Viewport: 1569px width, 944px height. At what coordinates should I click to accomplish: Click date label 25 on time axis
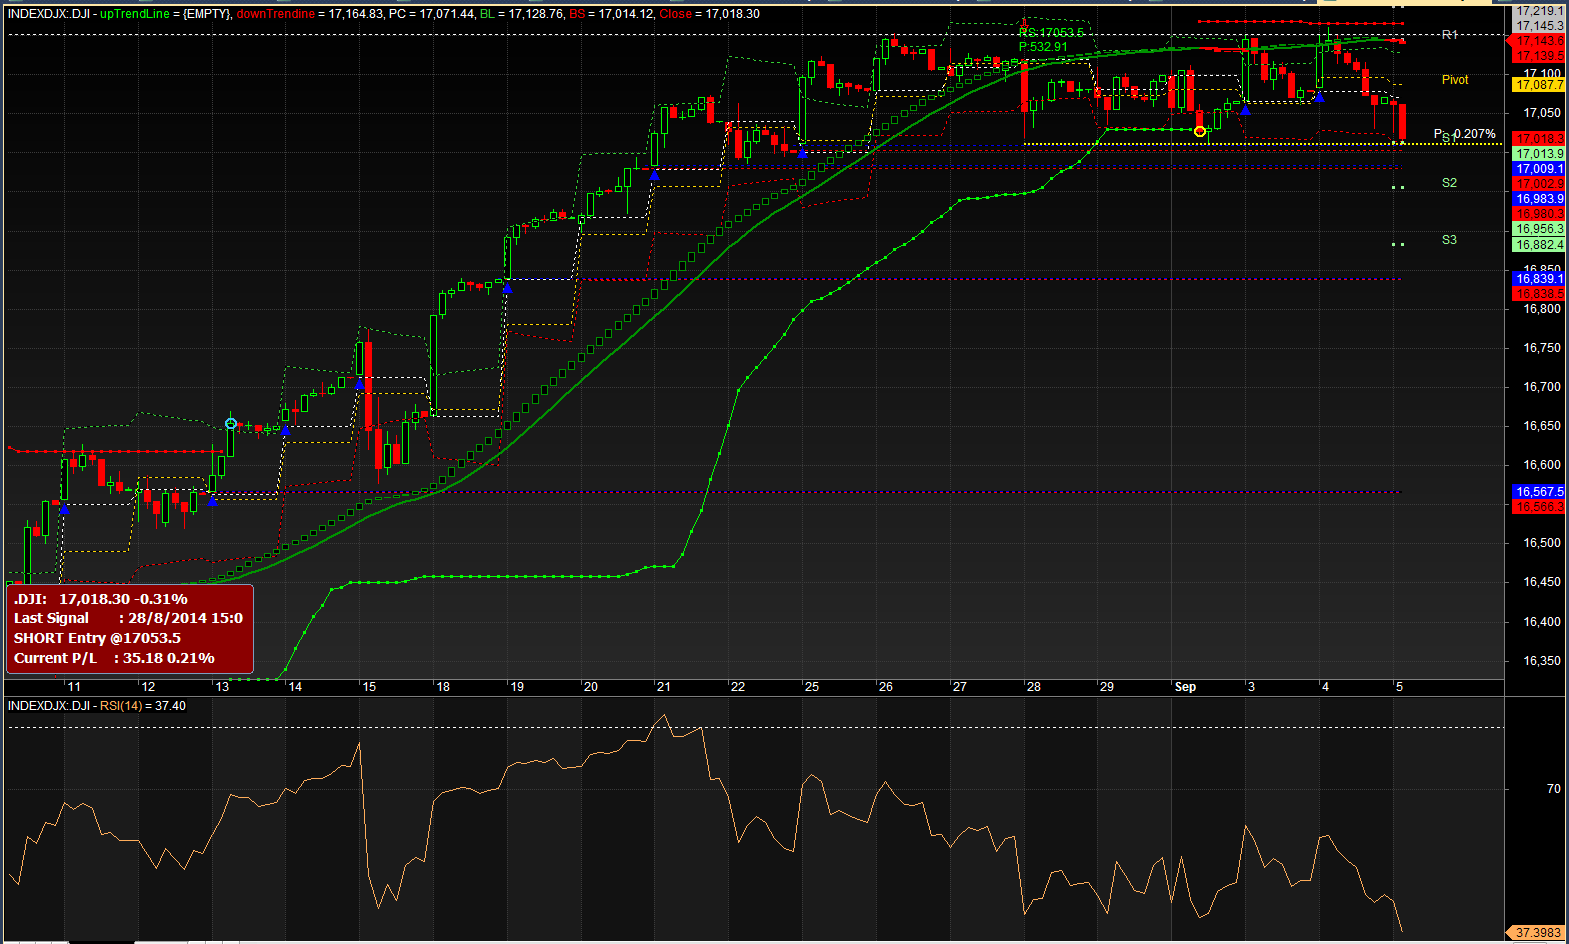[812, 687]
